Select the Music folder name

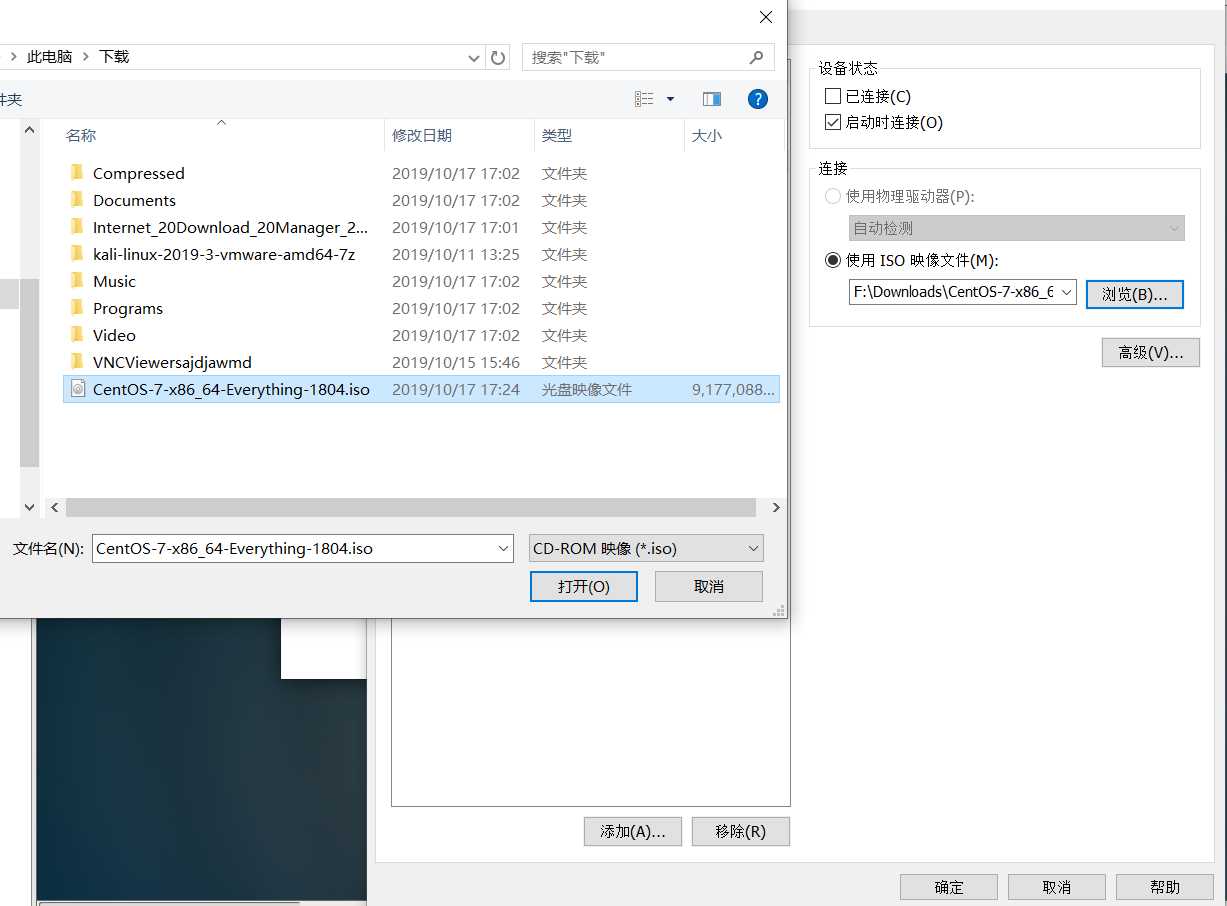click(114, 281)
